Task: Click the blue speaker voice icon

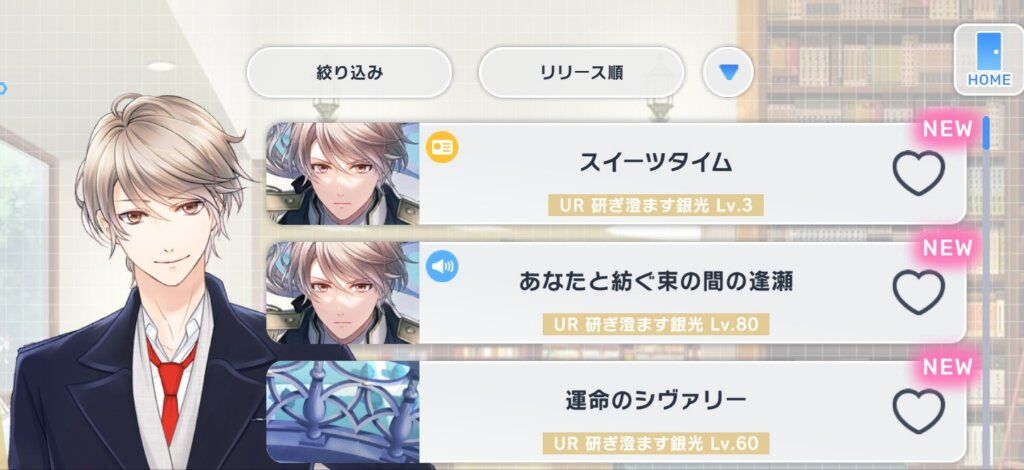Action: [442, 266]
